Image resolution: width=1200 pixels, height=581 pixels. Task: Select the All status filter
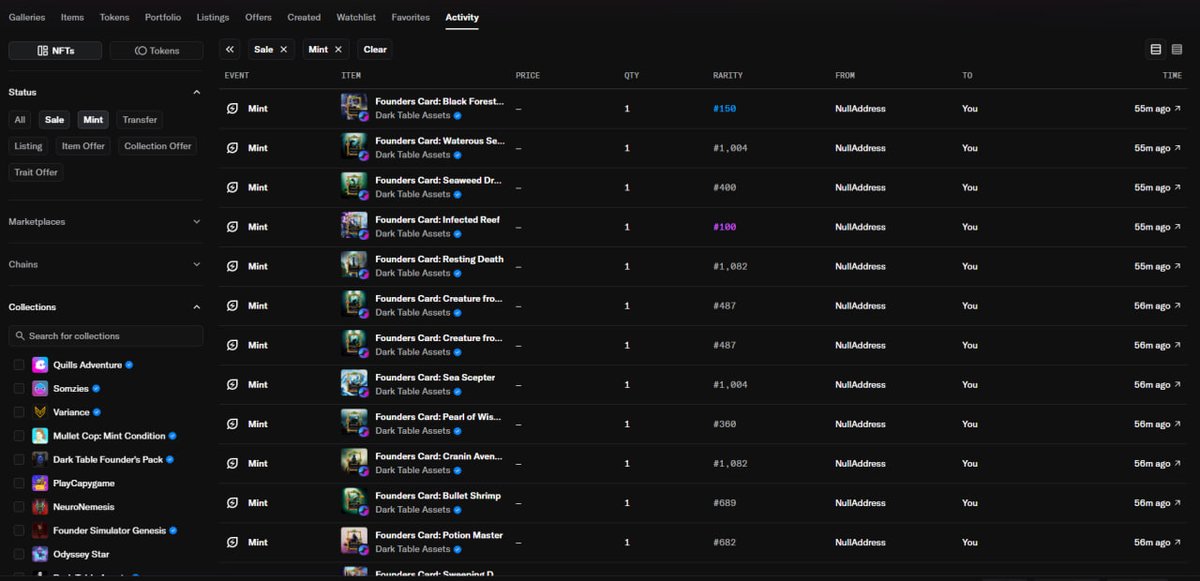coord(20,120)
